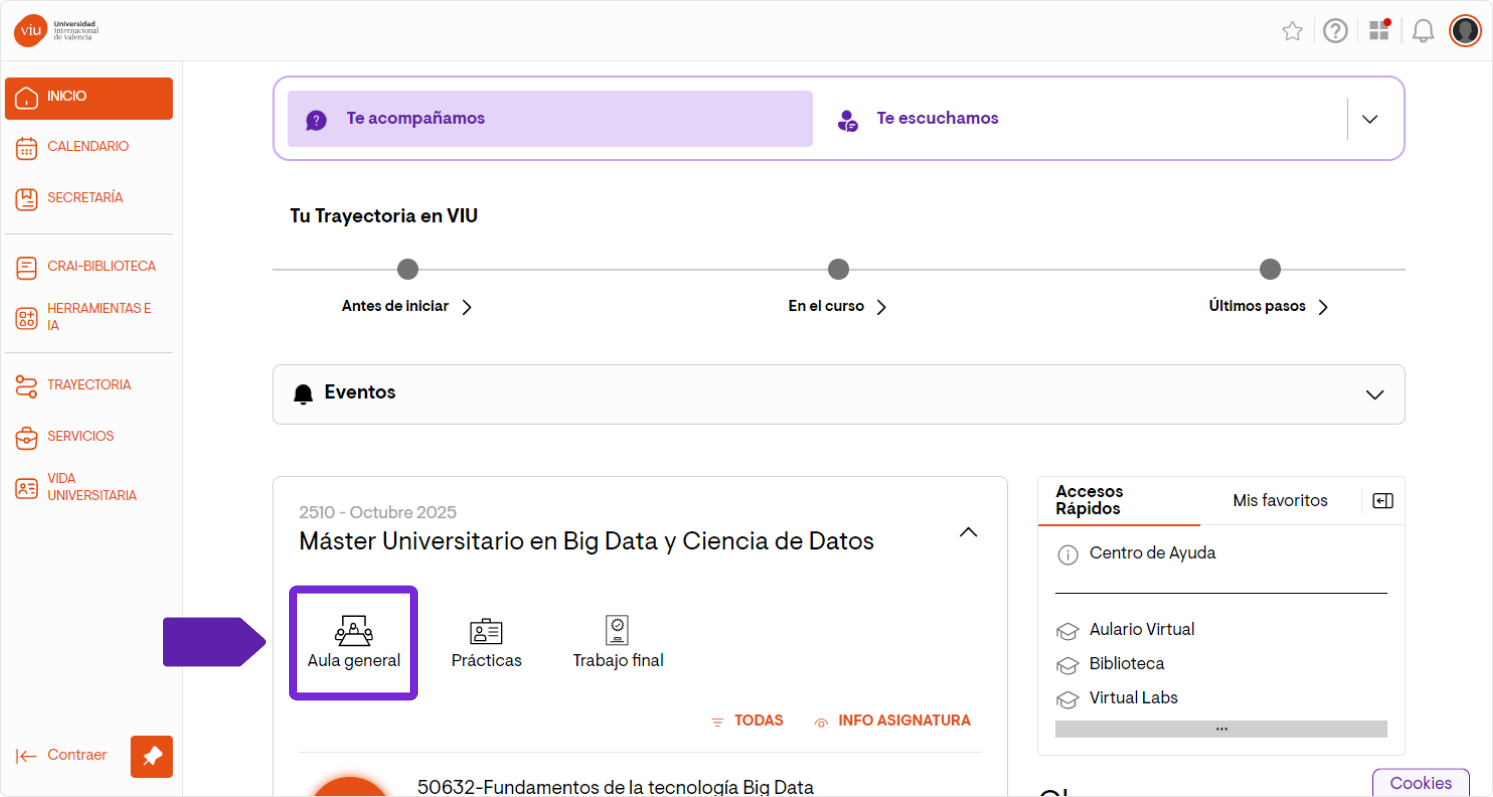Open the notifications bell
1493x797 pixels.
1423,31
